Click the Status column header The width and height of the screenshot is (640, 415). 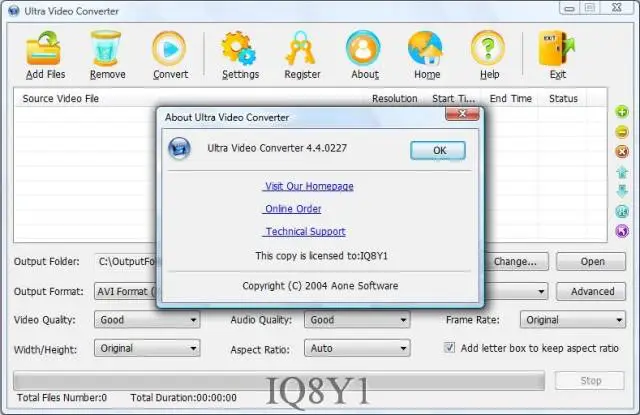point(563,98)
